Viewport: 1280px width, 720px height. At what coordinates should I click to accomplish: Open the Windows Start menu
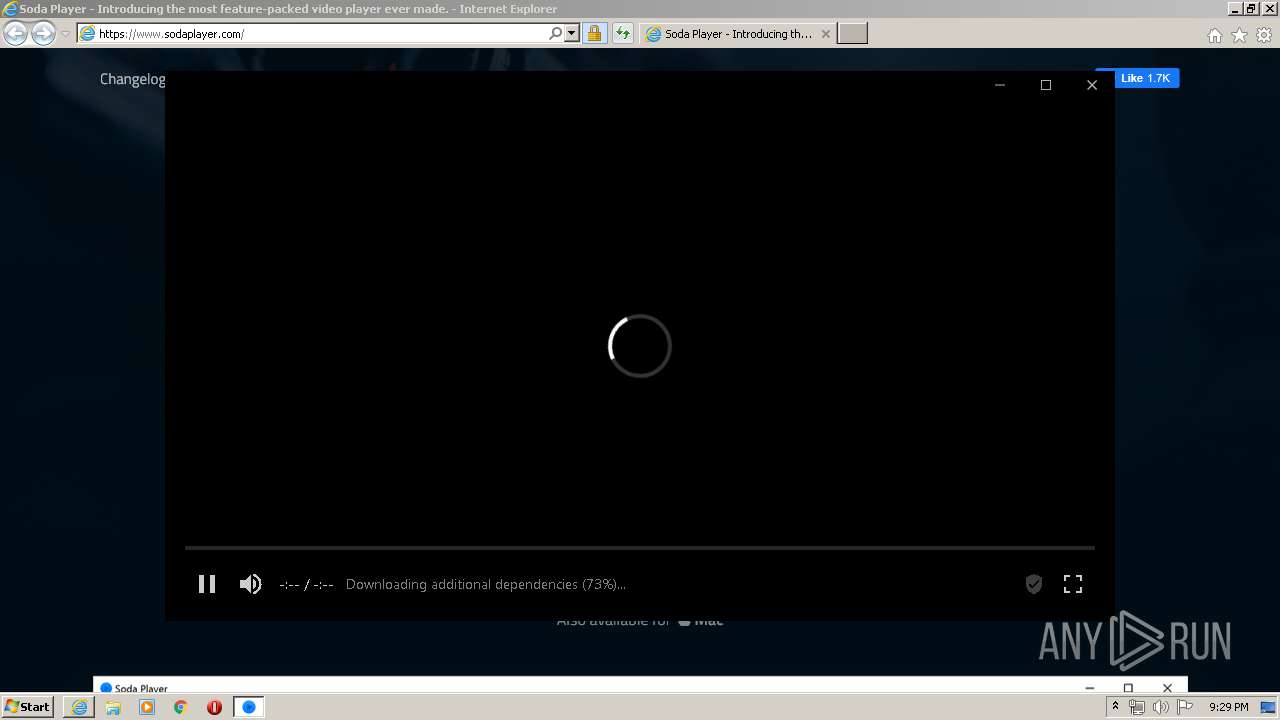(x=28, y=707)
